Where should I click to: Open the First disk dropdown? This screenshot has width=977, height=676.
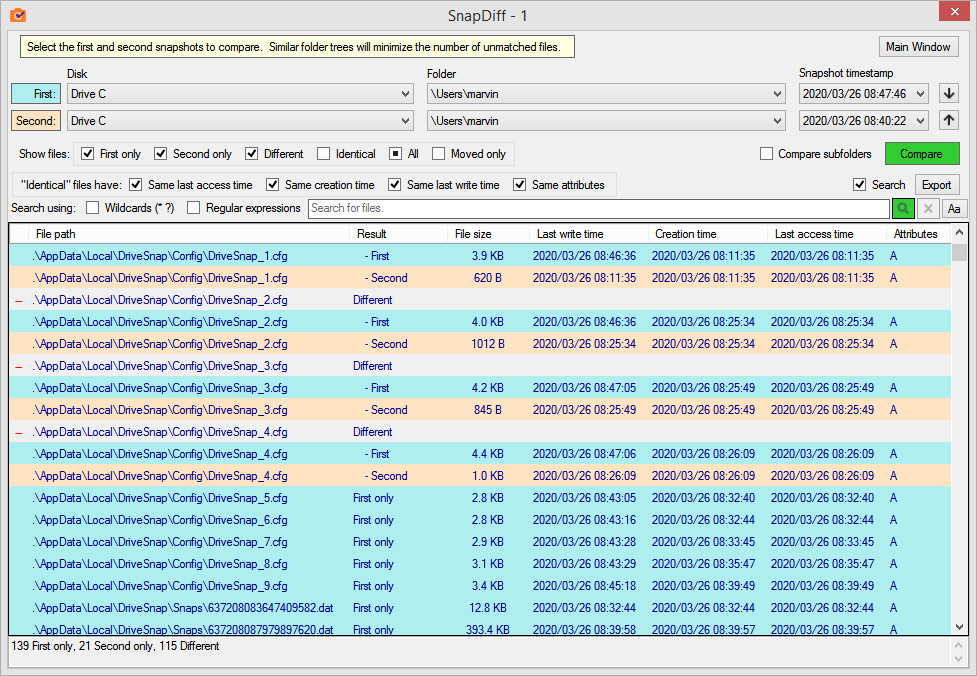pos(241,93)
